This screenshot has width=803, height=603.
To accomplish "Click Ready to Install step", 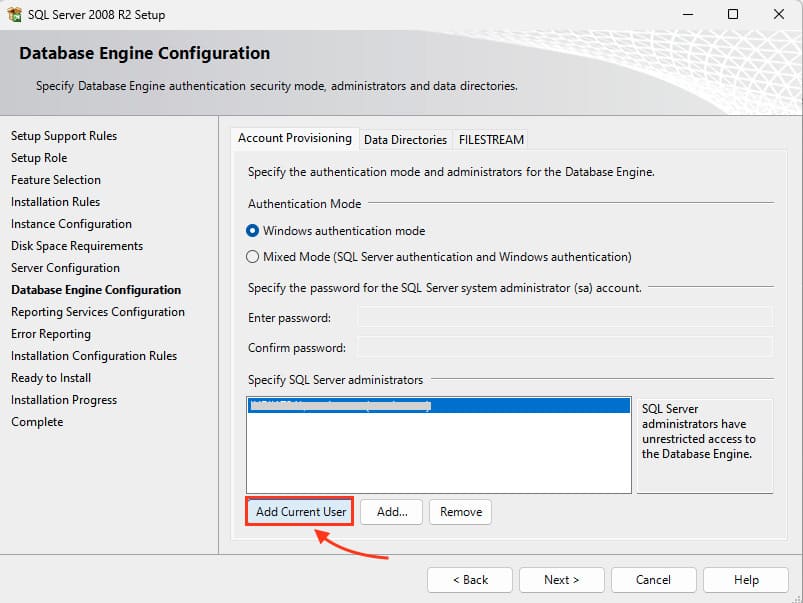I will point(51,378).
